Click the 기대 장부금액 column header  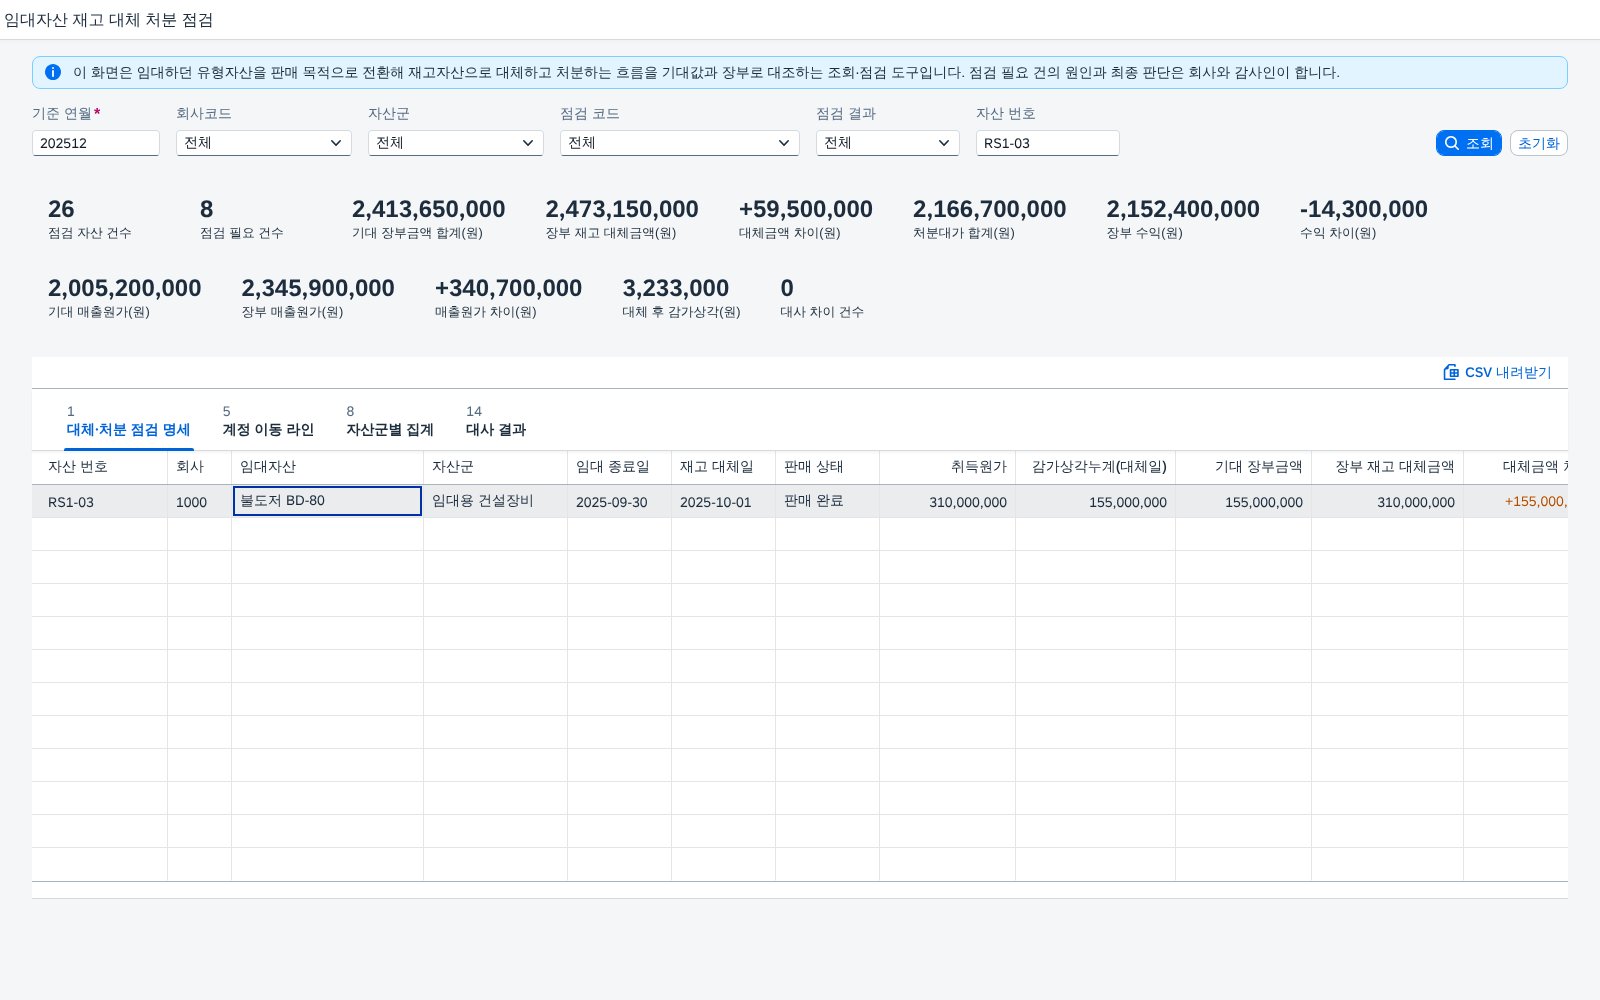point(1244,467)
